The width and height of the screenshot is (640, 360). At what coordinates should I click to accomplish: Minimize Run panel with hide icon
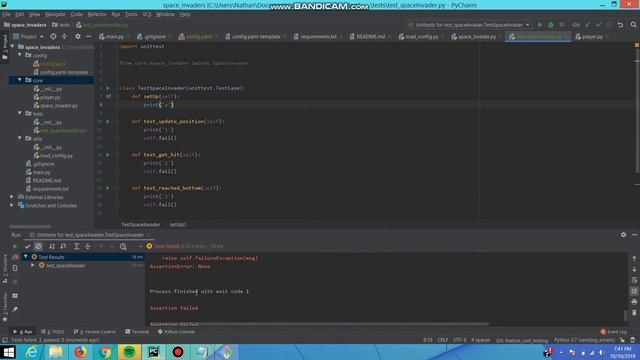pos(634,235)
